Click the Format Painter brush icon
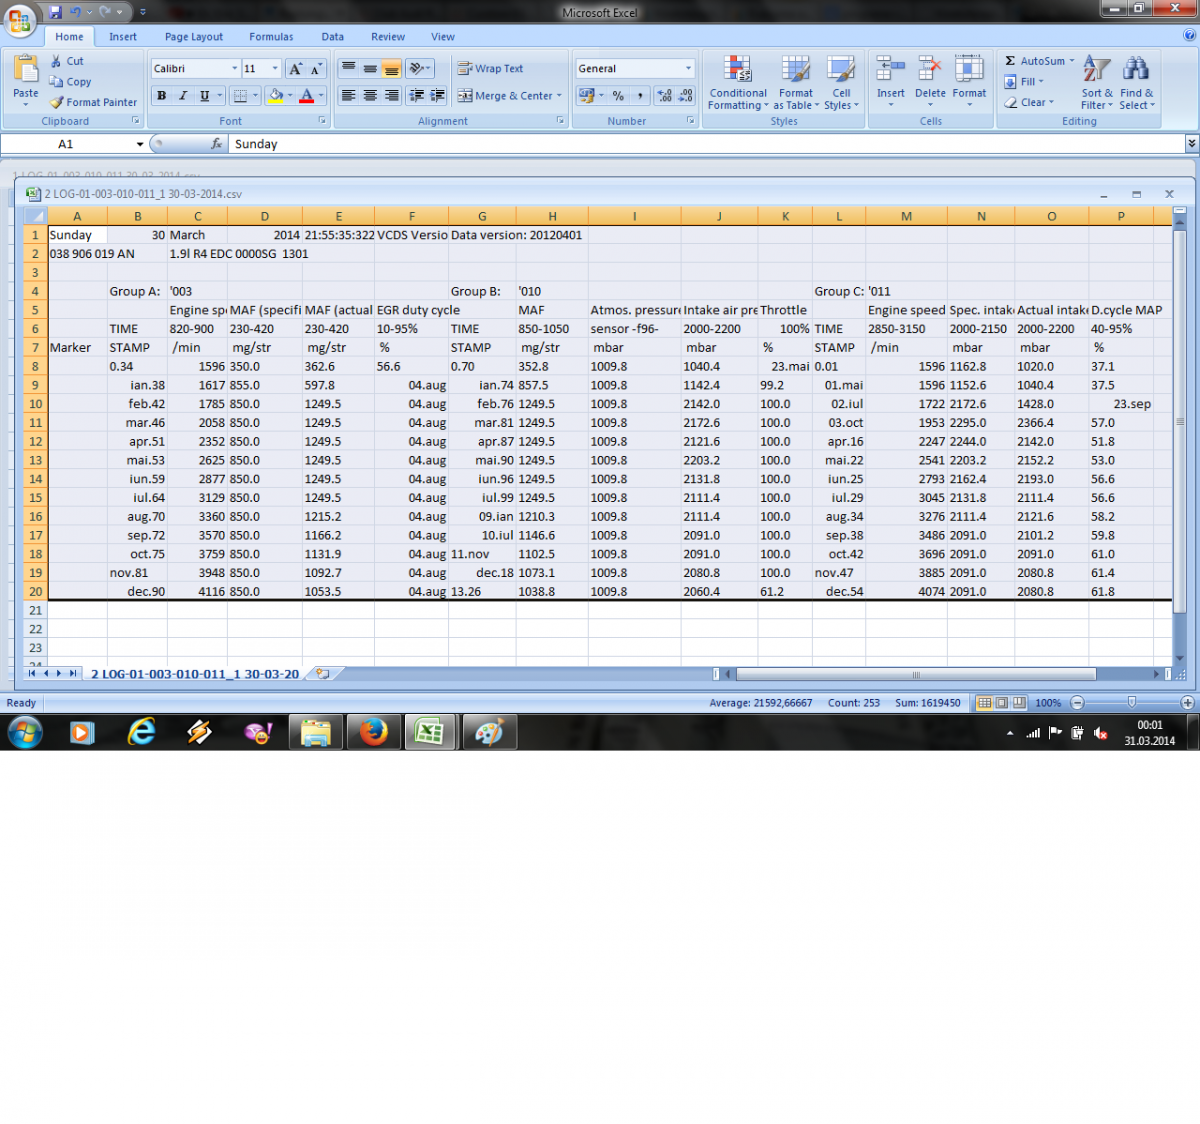The height and width of the screenshot is (1124, 1200). point(57,102)
